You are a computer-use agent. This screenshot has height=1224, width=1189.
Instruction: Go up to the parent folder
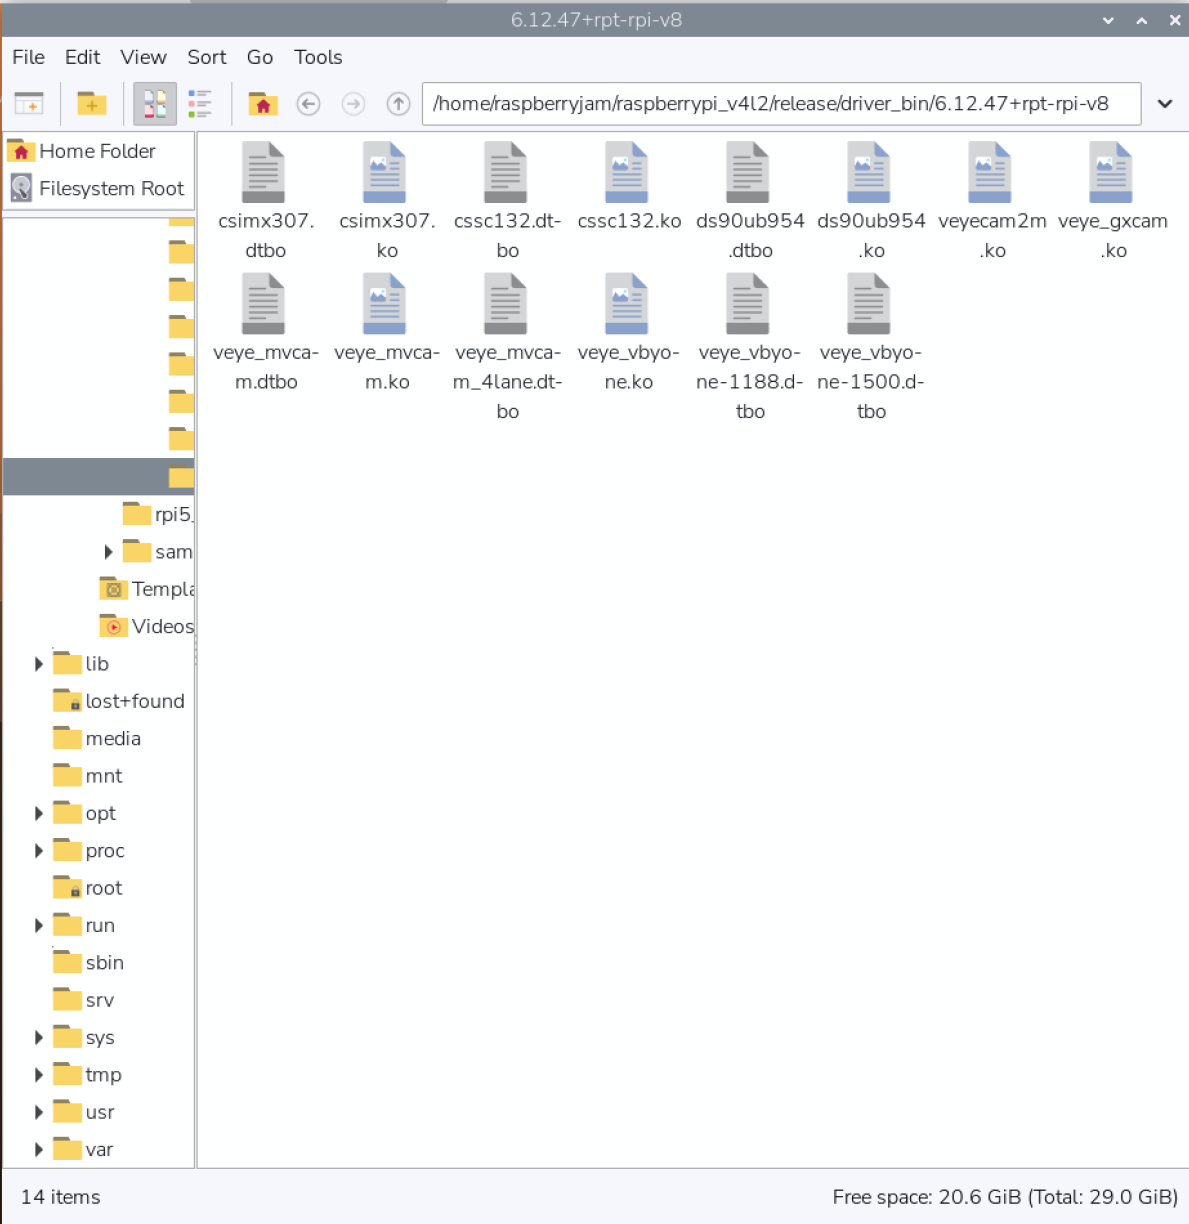pyautogui.click(x=398, y=104)
